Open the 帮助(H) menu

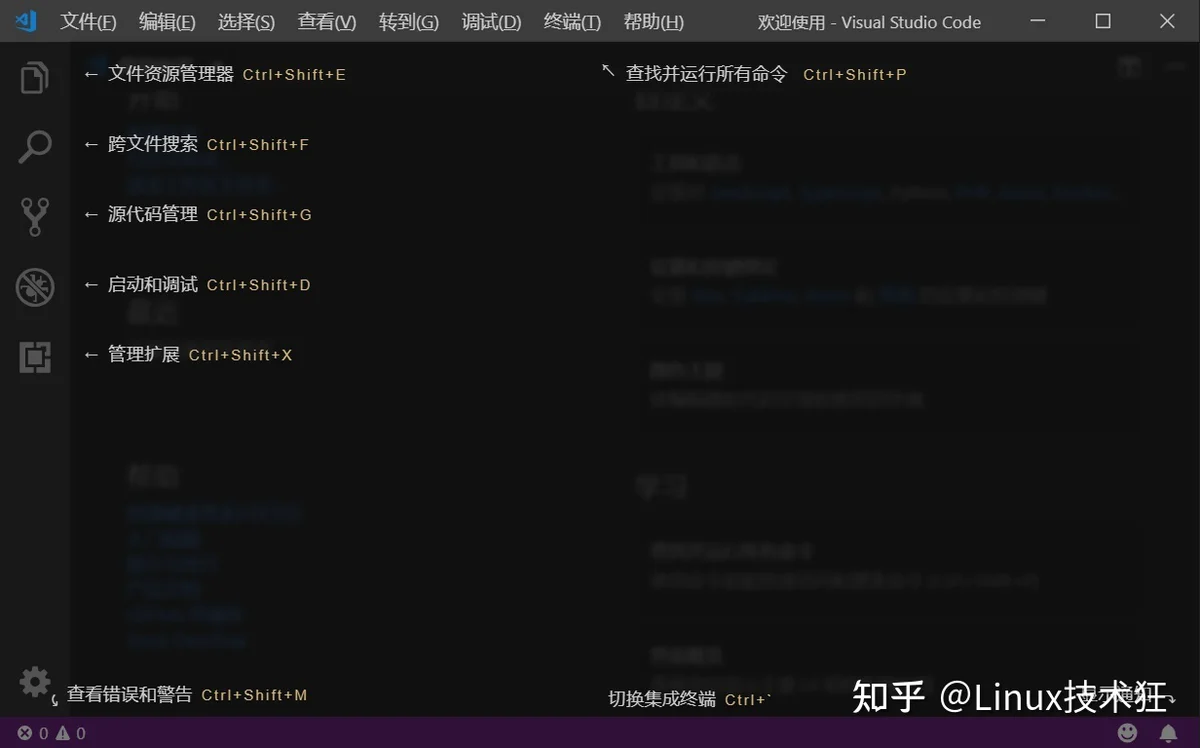(653, 22)
